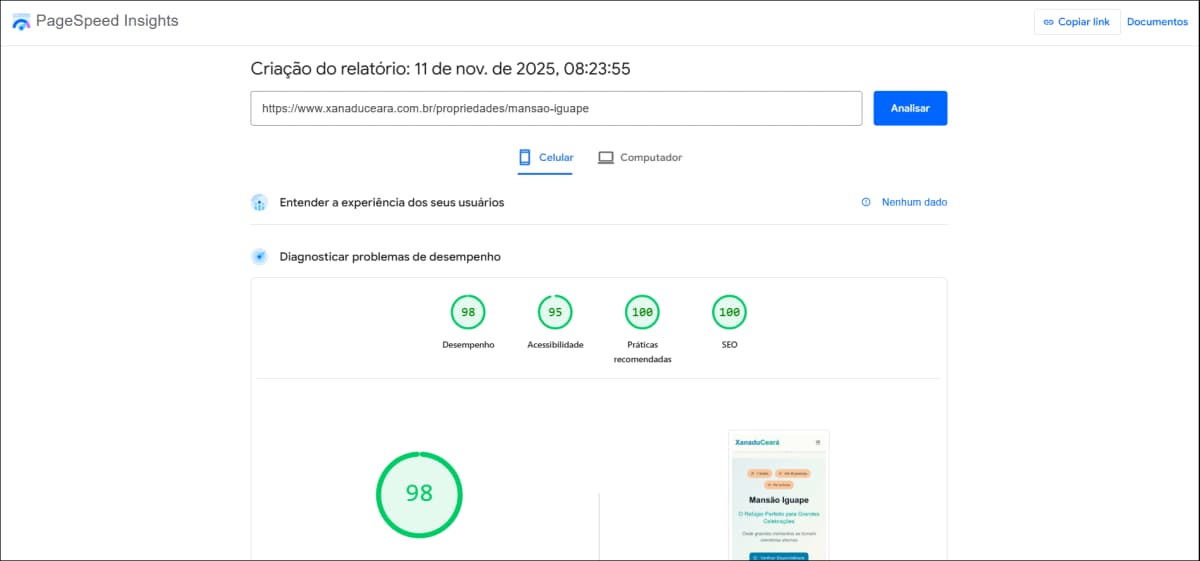
Task: Click the user experience section icon
Action: (x=259, y=203)
